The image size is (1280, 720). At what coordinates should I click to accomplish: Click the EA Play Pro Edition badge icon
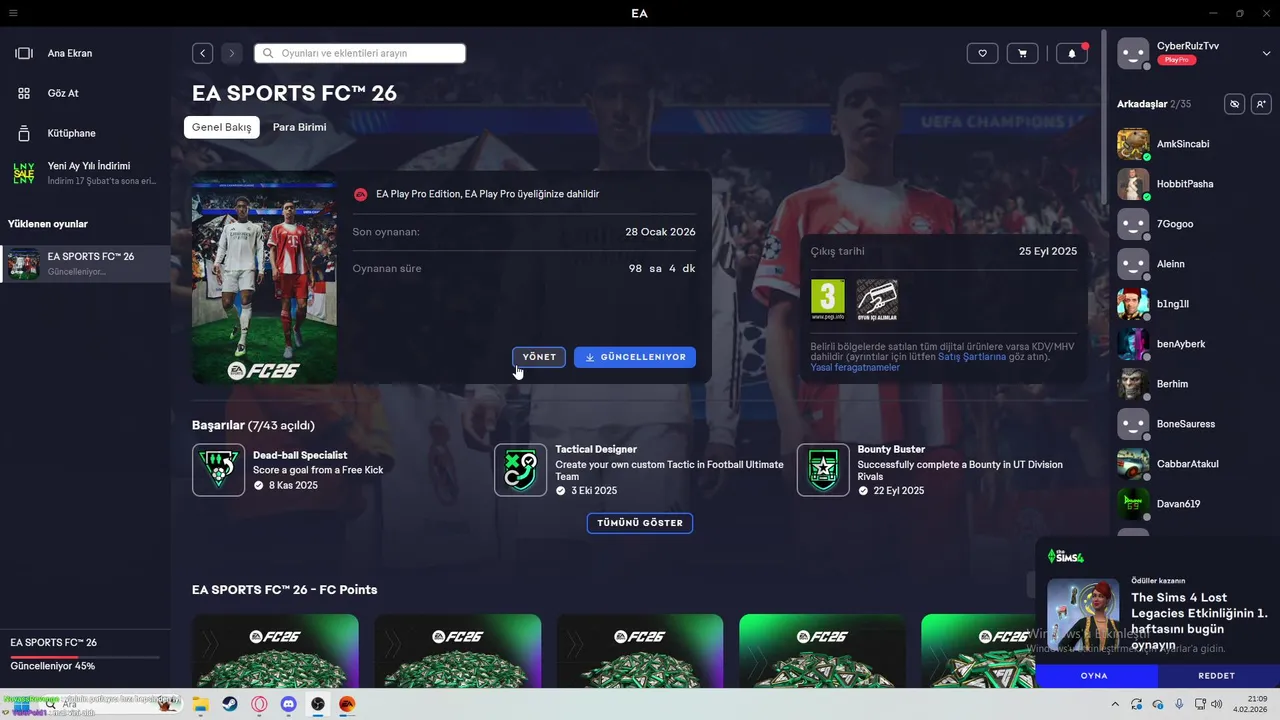361,194
